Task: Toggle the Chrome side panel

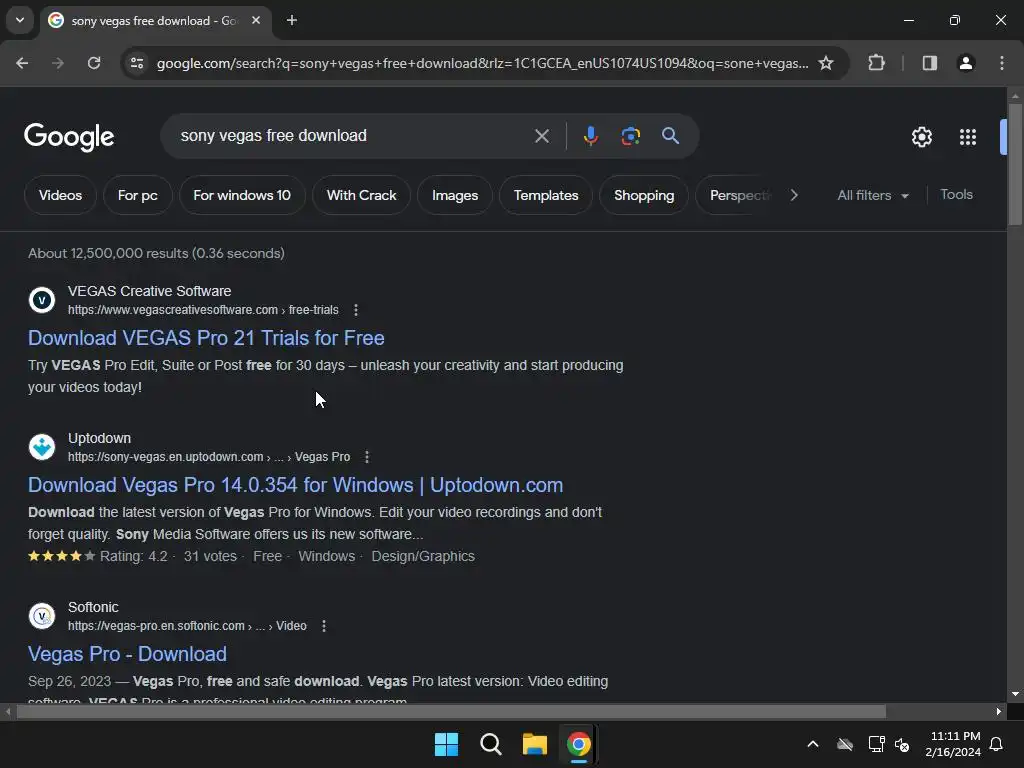Action: pos(929,63)
